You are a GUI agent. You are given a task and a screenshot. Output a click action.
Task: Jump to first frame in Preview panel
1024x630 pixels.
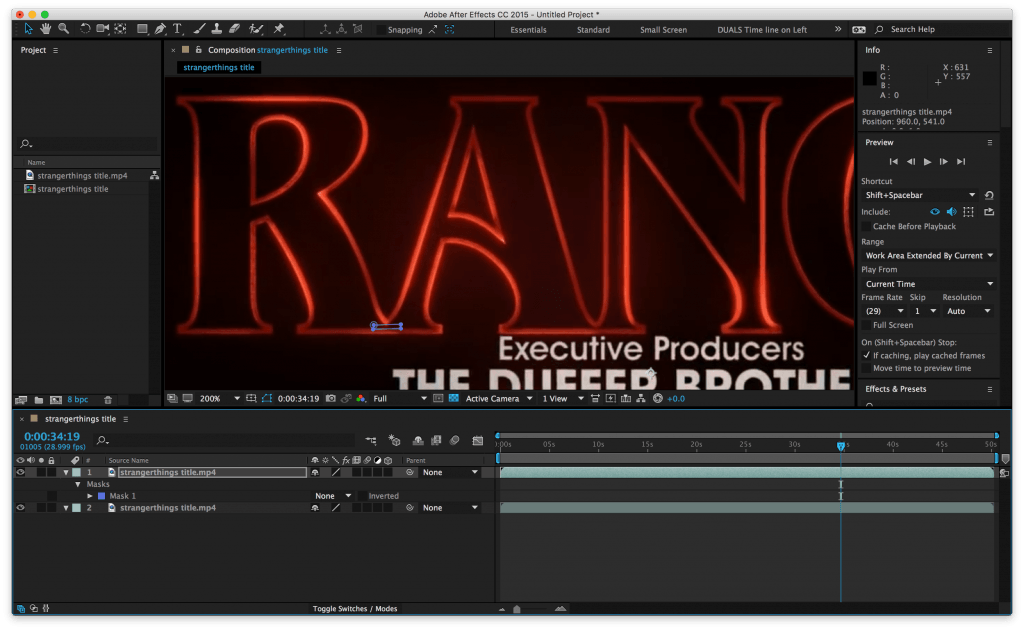(893, 162)
